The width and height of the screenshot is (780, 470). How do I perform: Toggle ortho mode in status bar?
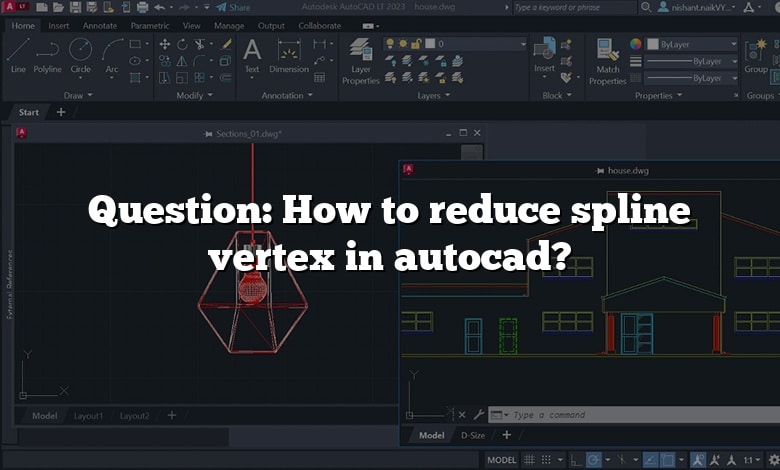(576, 460)
